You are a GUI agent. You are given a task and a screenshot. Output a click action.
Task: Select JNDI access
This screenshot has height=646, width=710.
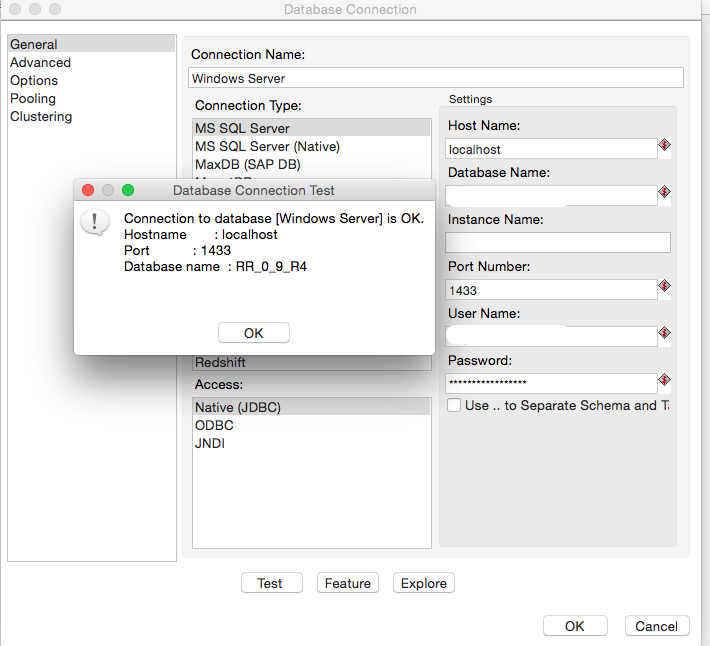(312, 443)
